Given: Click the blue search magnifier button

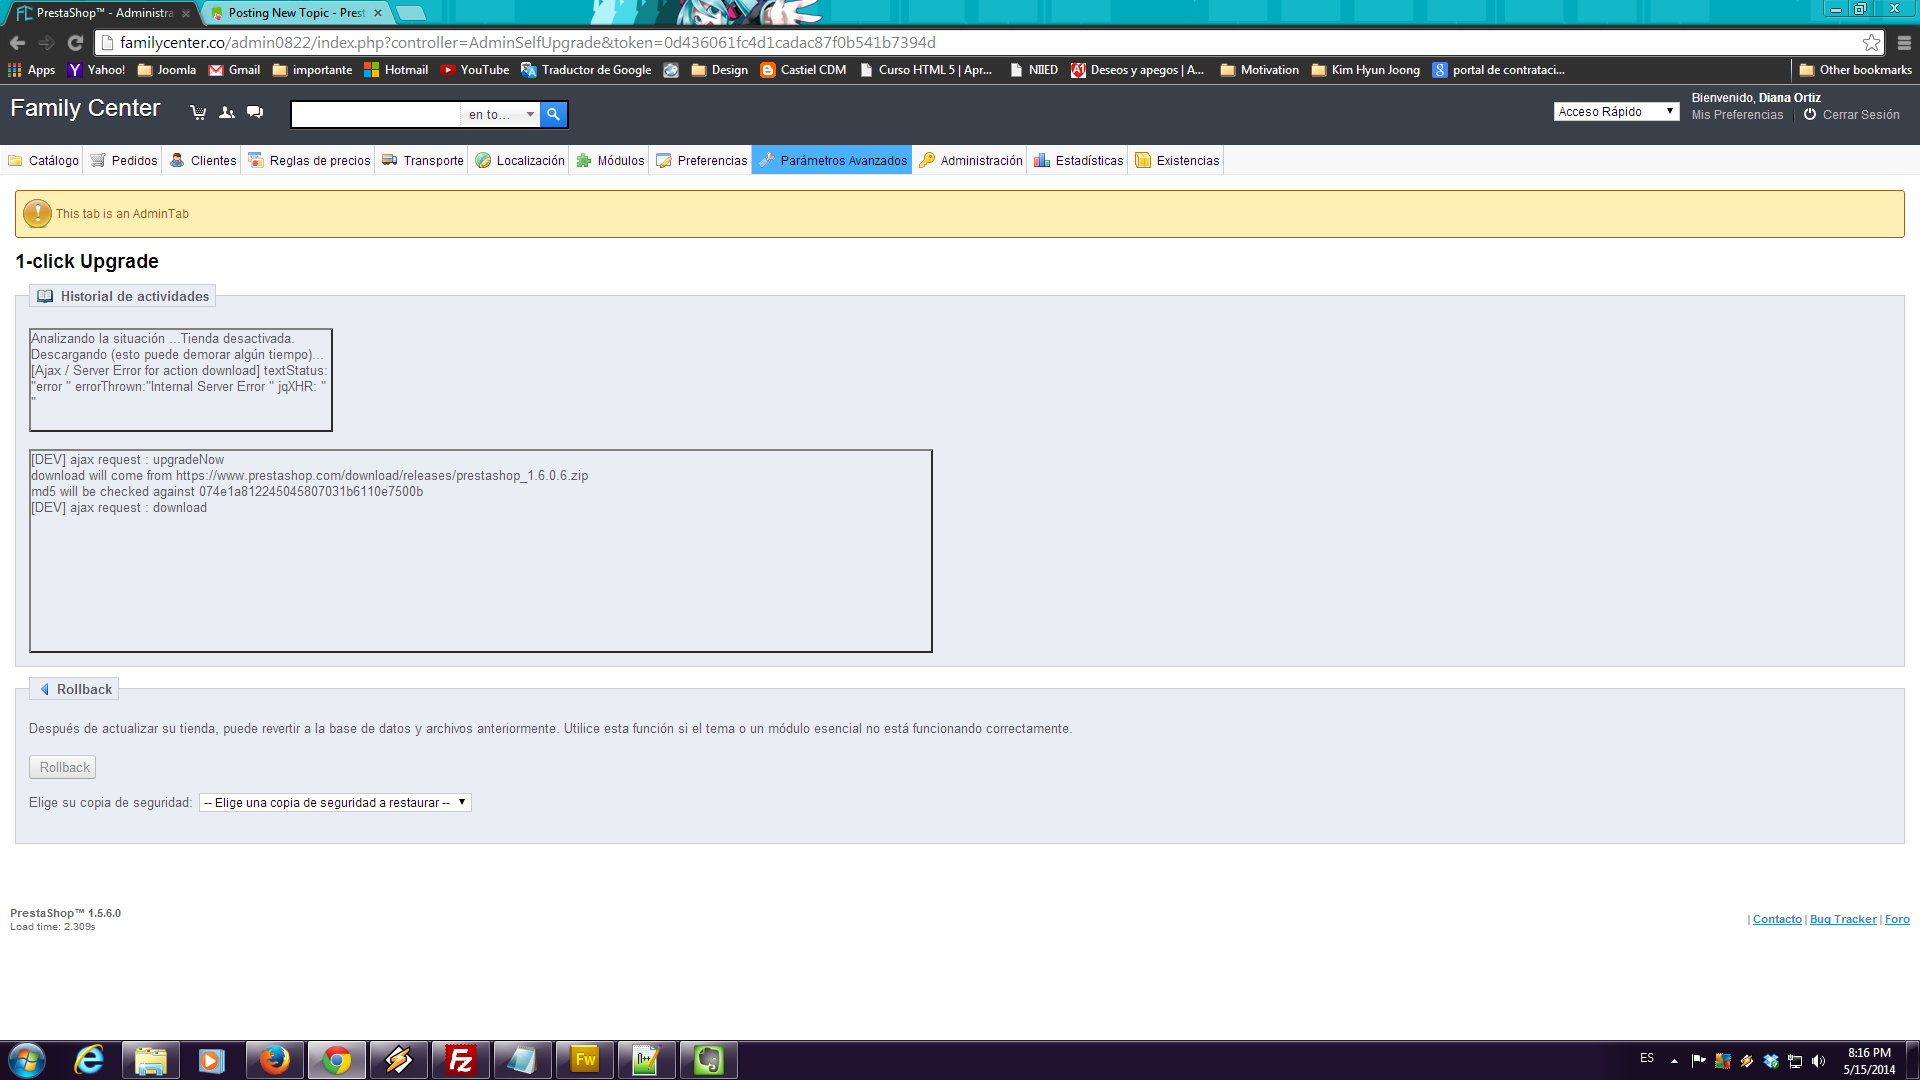Looking at the screenshot, I should [x=553, y=115].
